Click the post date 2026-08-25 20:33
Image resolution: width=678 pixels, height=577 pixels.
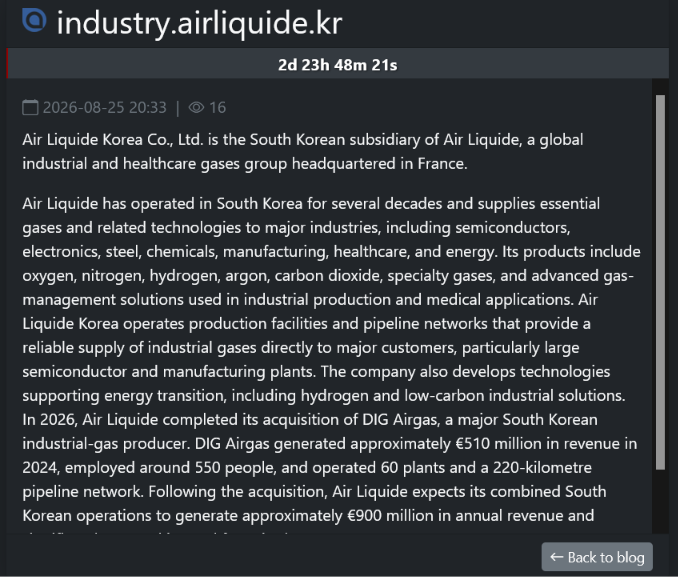point(105,107)
